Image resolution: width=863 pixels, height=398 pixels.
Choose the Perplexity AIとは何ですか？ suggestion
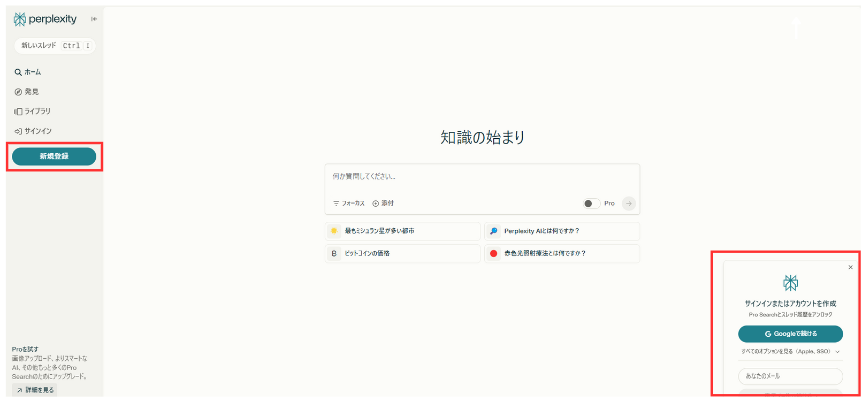pos(562,232)
